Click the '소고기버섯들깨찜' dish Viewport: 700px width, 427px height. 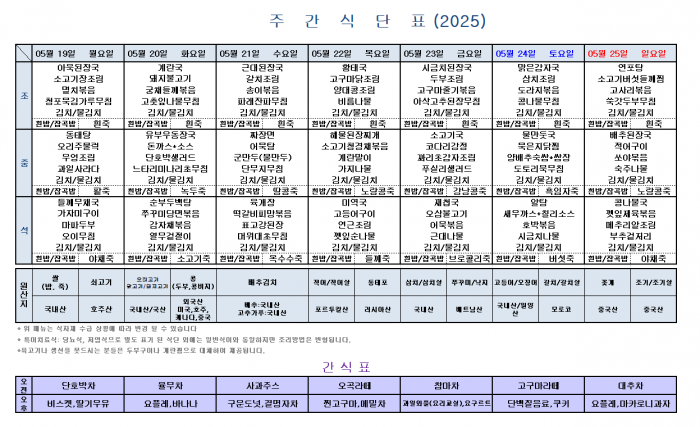[630, 79]
